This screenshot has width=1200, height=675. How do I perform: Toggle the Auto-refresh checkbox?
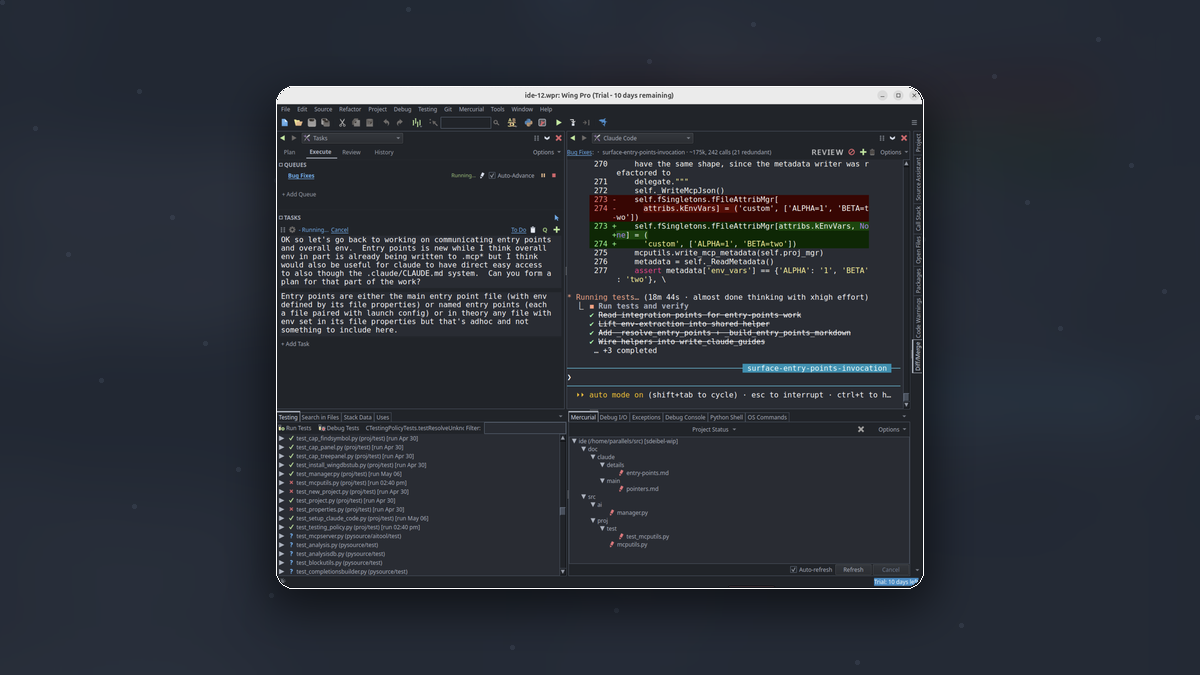tap(793, 569)
